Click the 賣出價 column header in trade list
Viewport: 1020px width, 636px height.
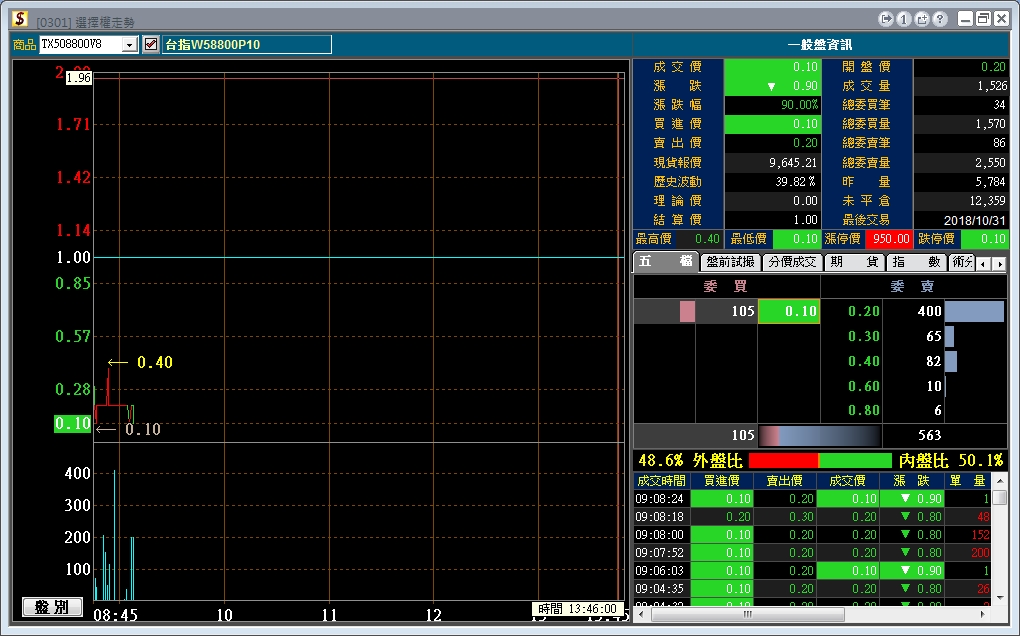785,481
